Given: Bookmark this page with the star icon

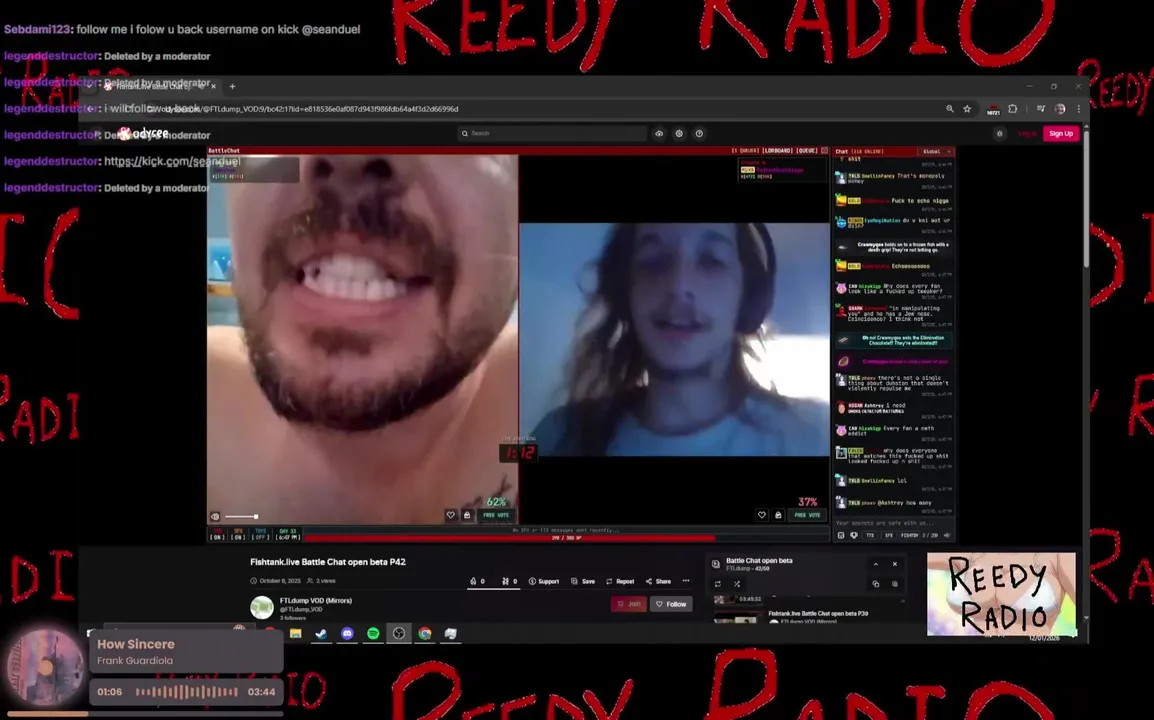Looking at the screenshot, I should tap(967, 109).
